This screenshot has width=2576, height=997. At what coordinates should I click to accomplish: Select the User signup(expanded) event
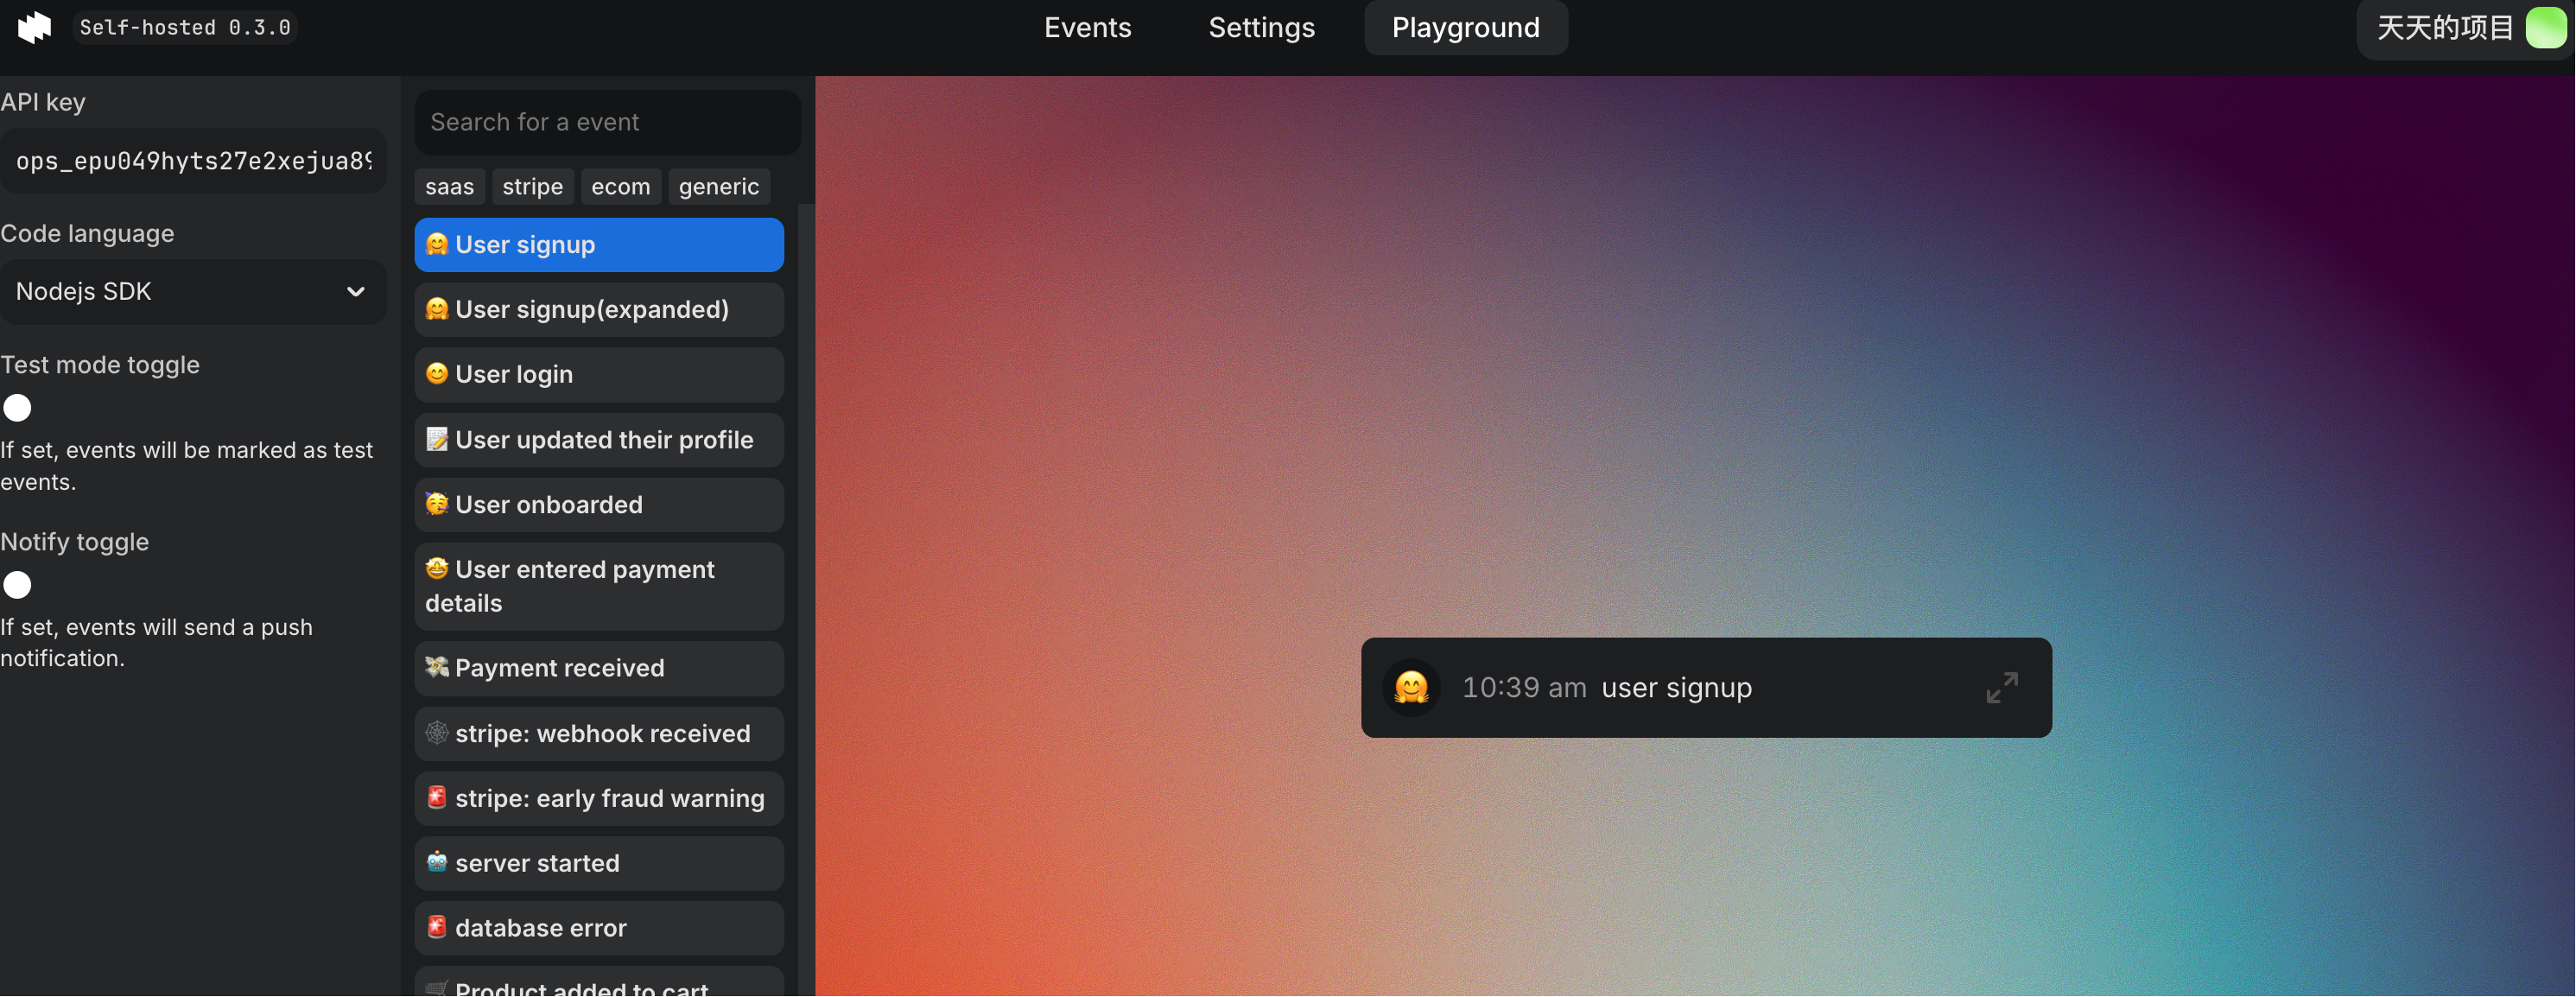coord(599,310)
